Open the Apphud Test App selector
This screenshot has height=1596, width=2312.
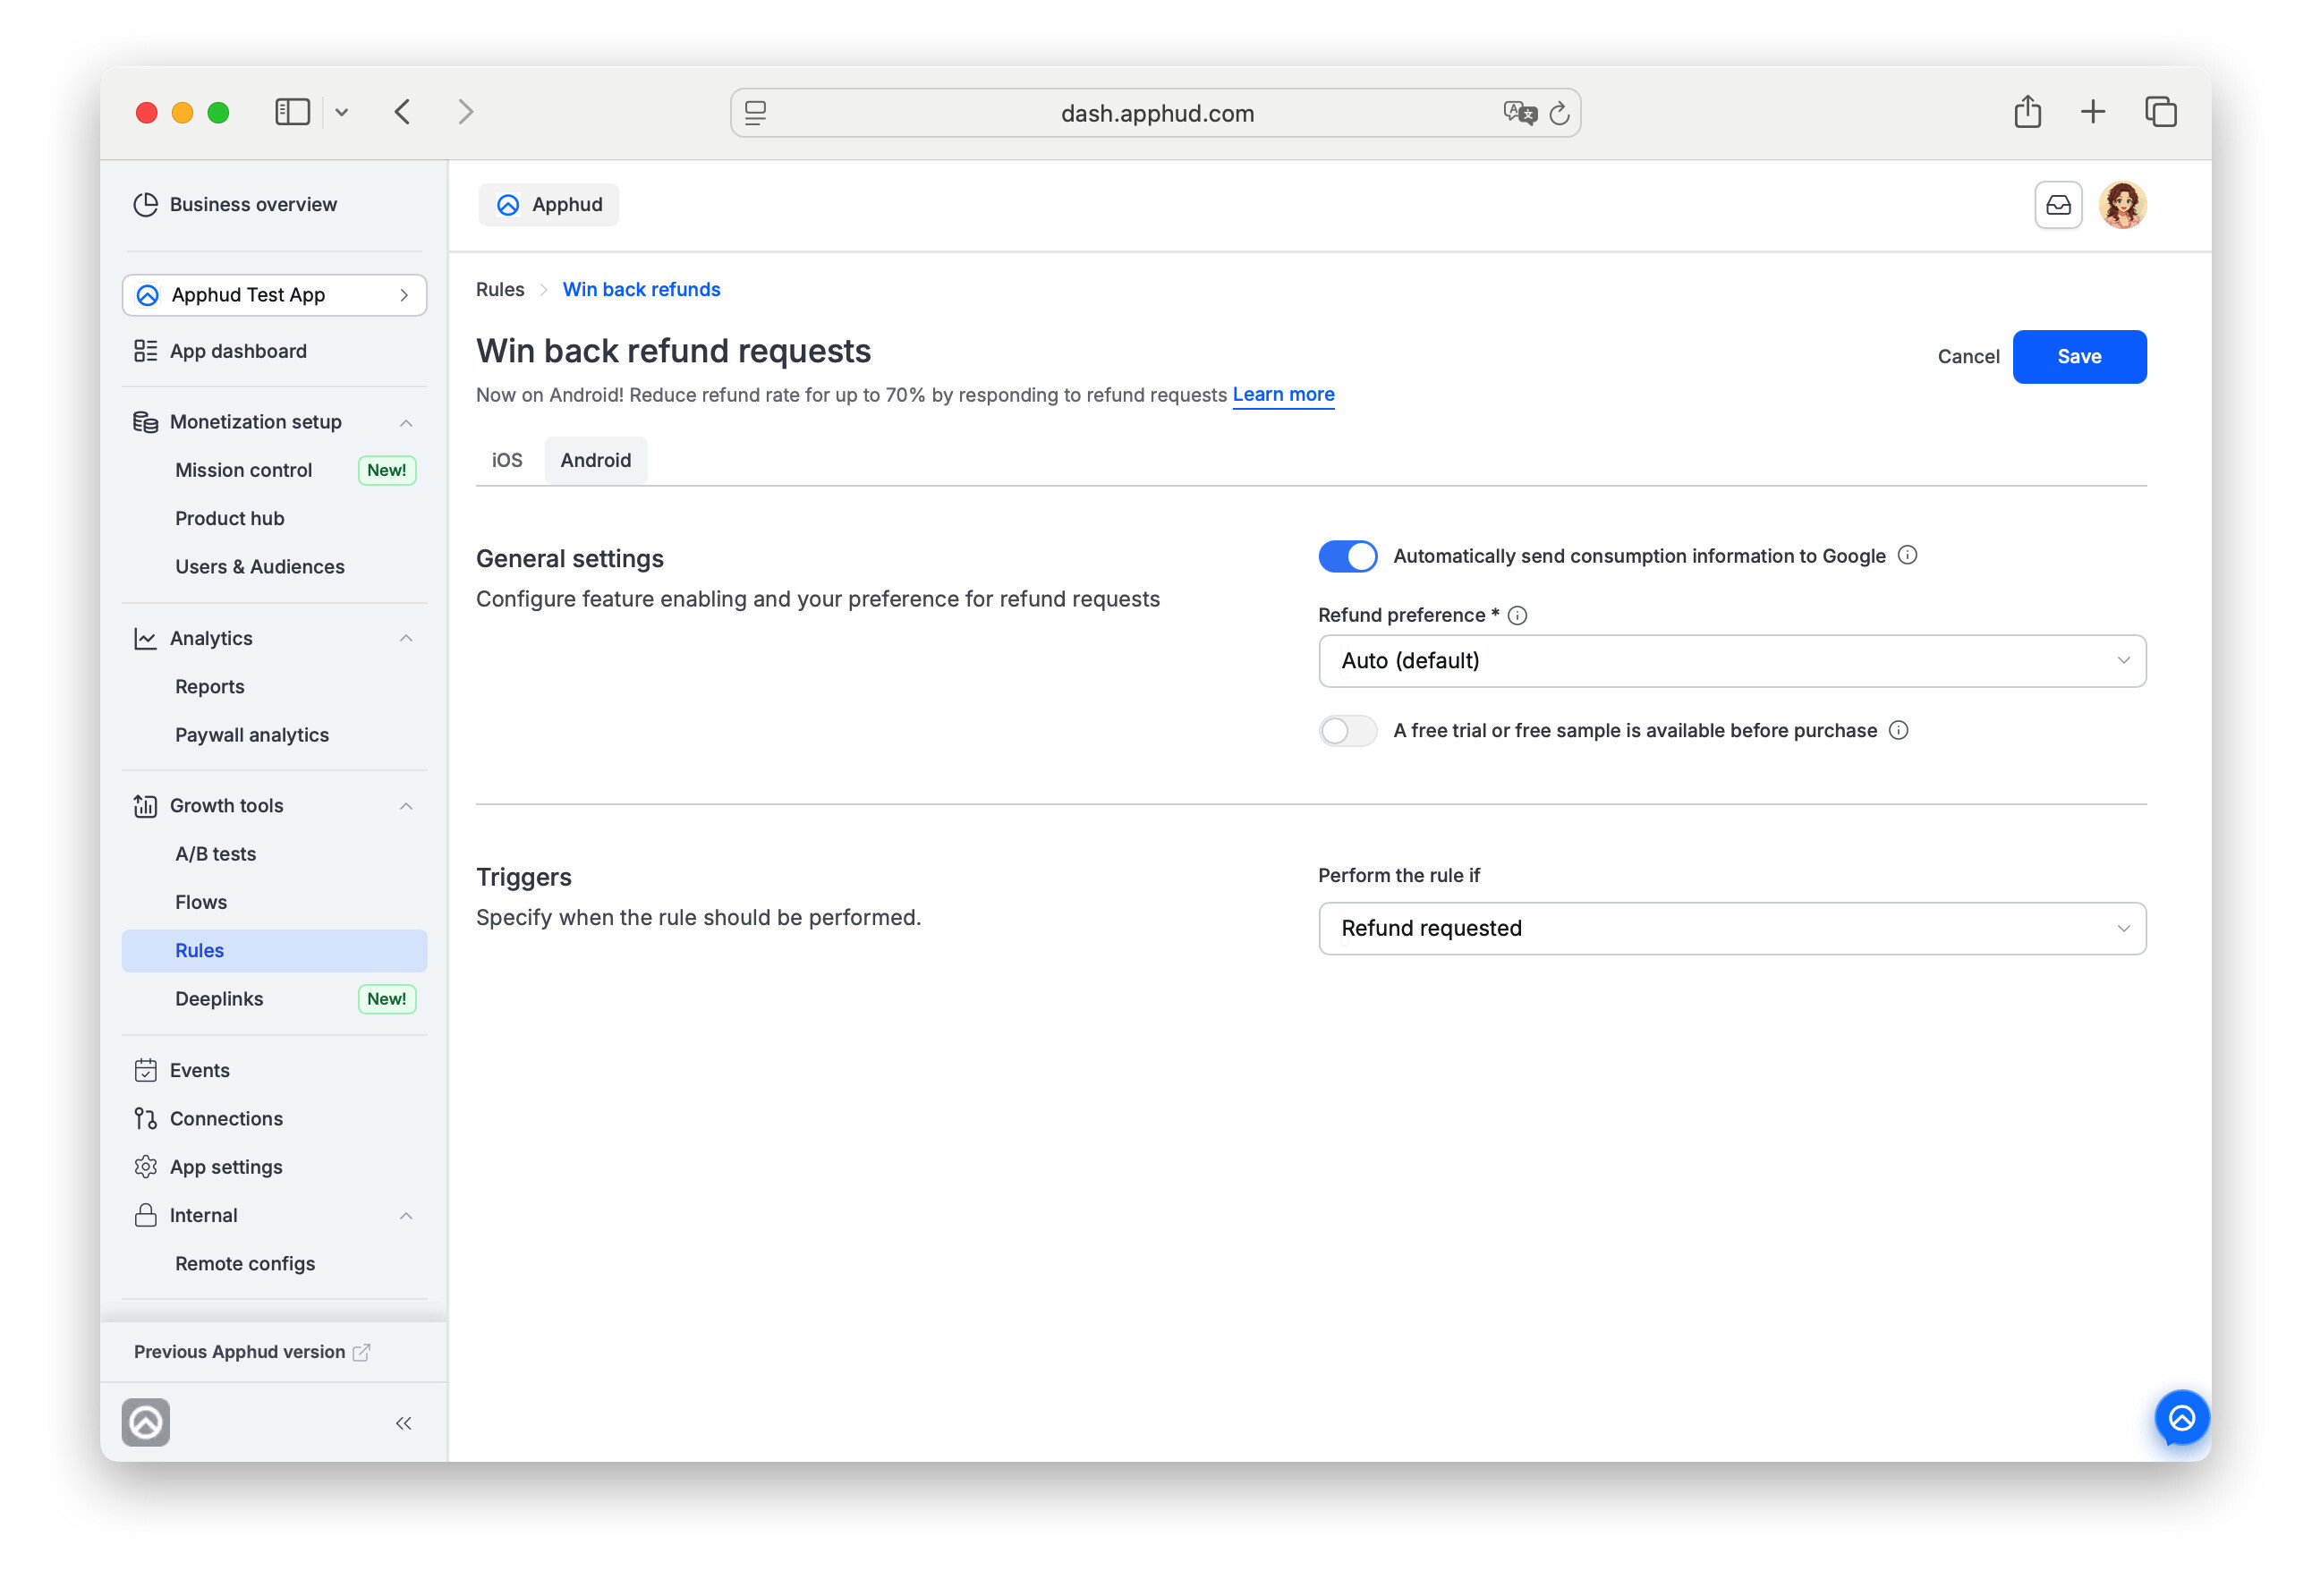pos(274,295)
